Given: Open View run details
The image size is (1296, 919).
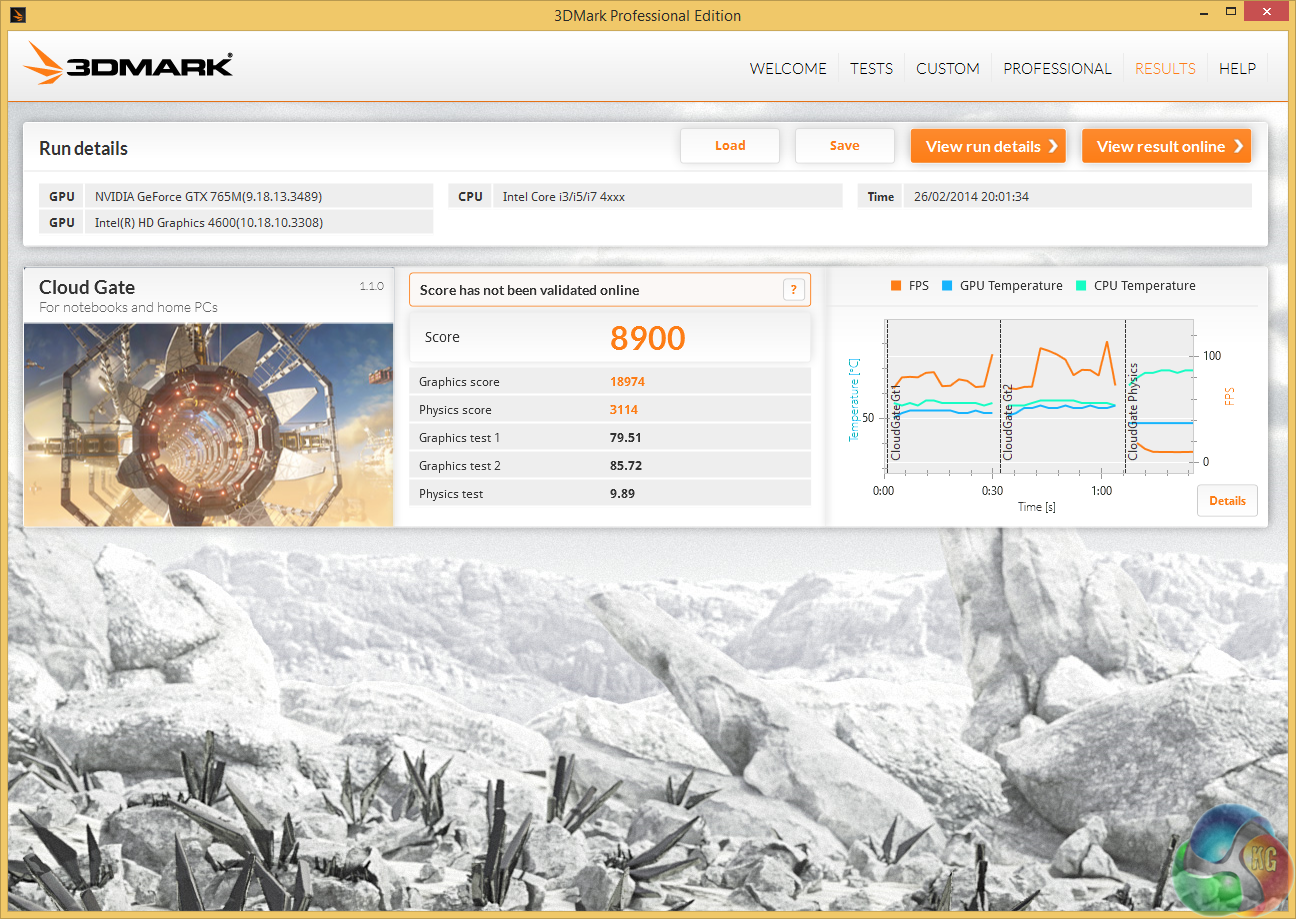Looking at the screenshot, I should 988,146.
